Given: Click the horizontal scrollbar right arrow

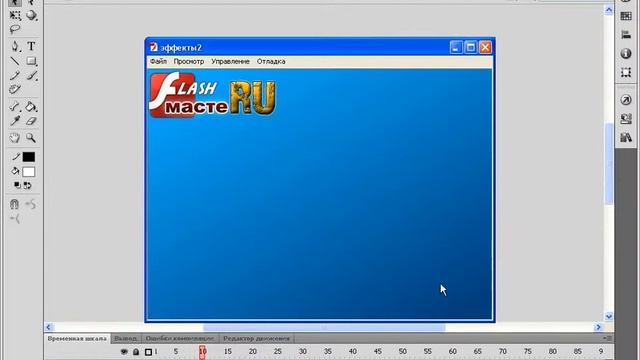Looking at the screenshot, I should [x=598, y=327].
